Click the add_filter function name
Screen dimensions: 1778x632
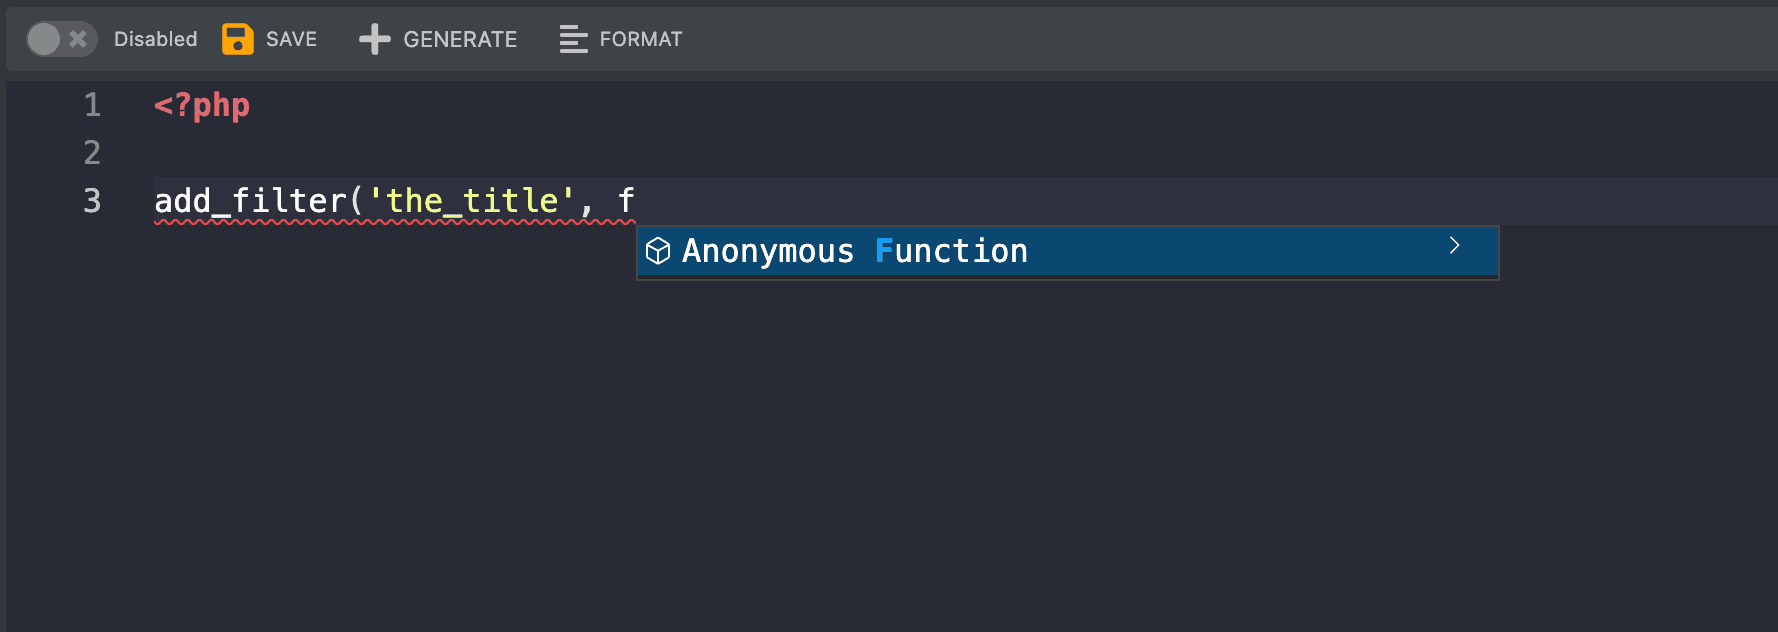pos(250,201)
